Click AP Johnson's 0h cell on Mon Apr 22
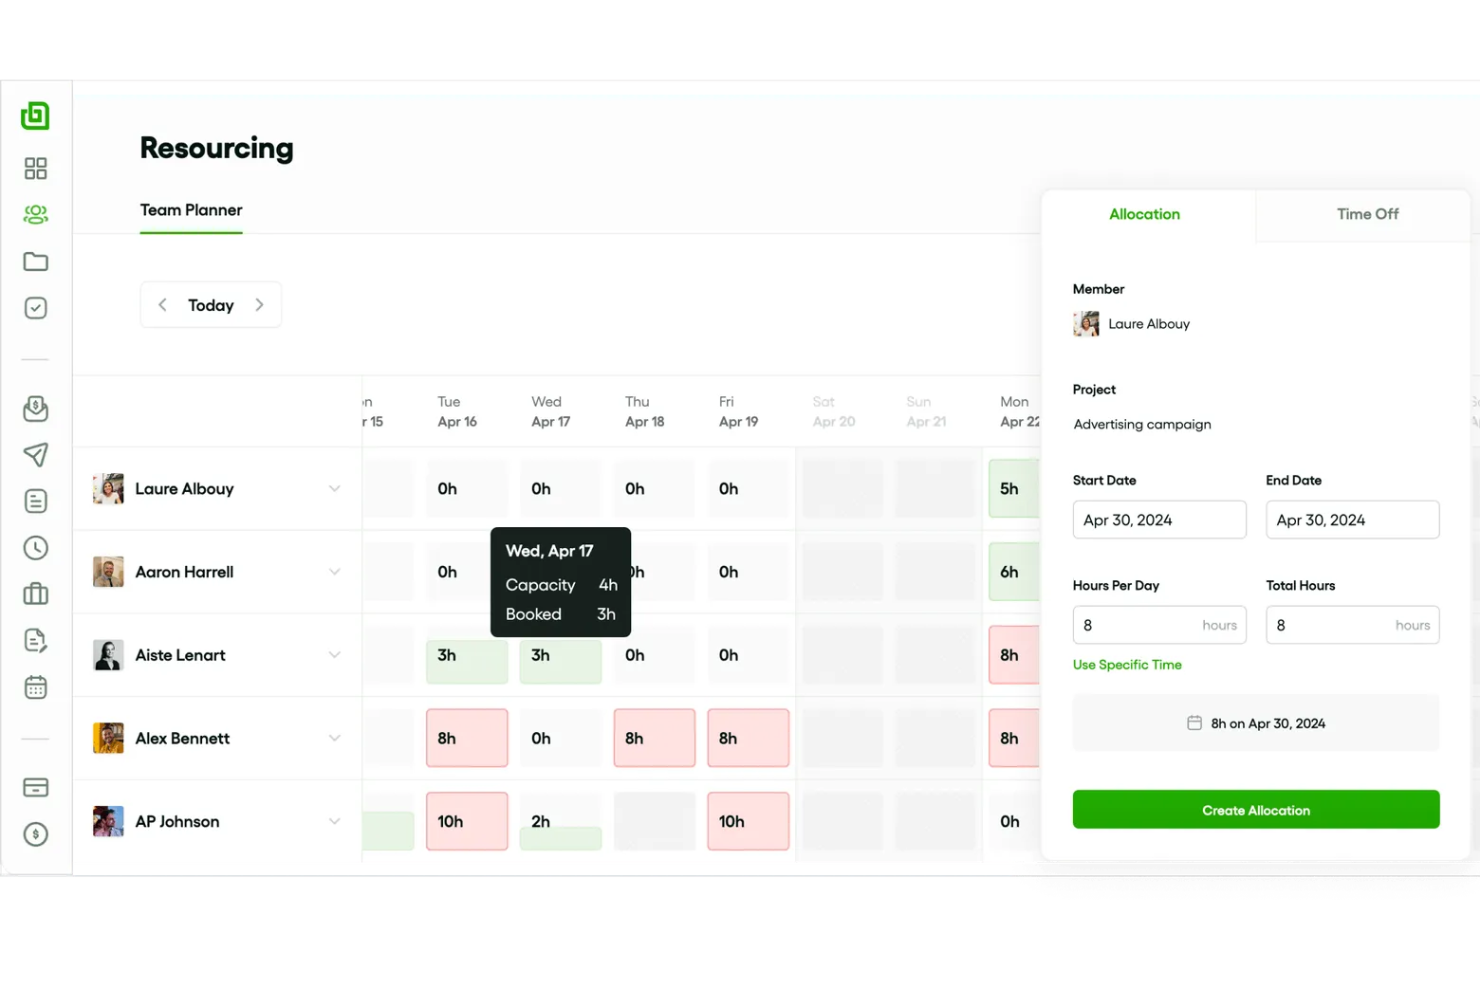This screenshot has width=1480, height=987. pos(1014,821)
